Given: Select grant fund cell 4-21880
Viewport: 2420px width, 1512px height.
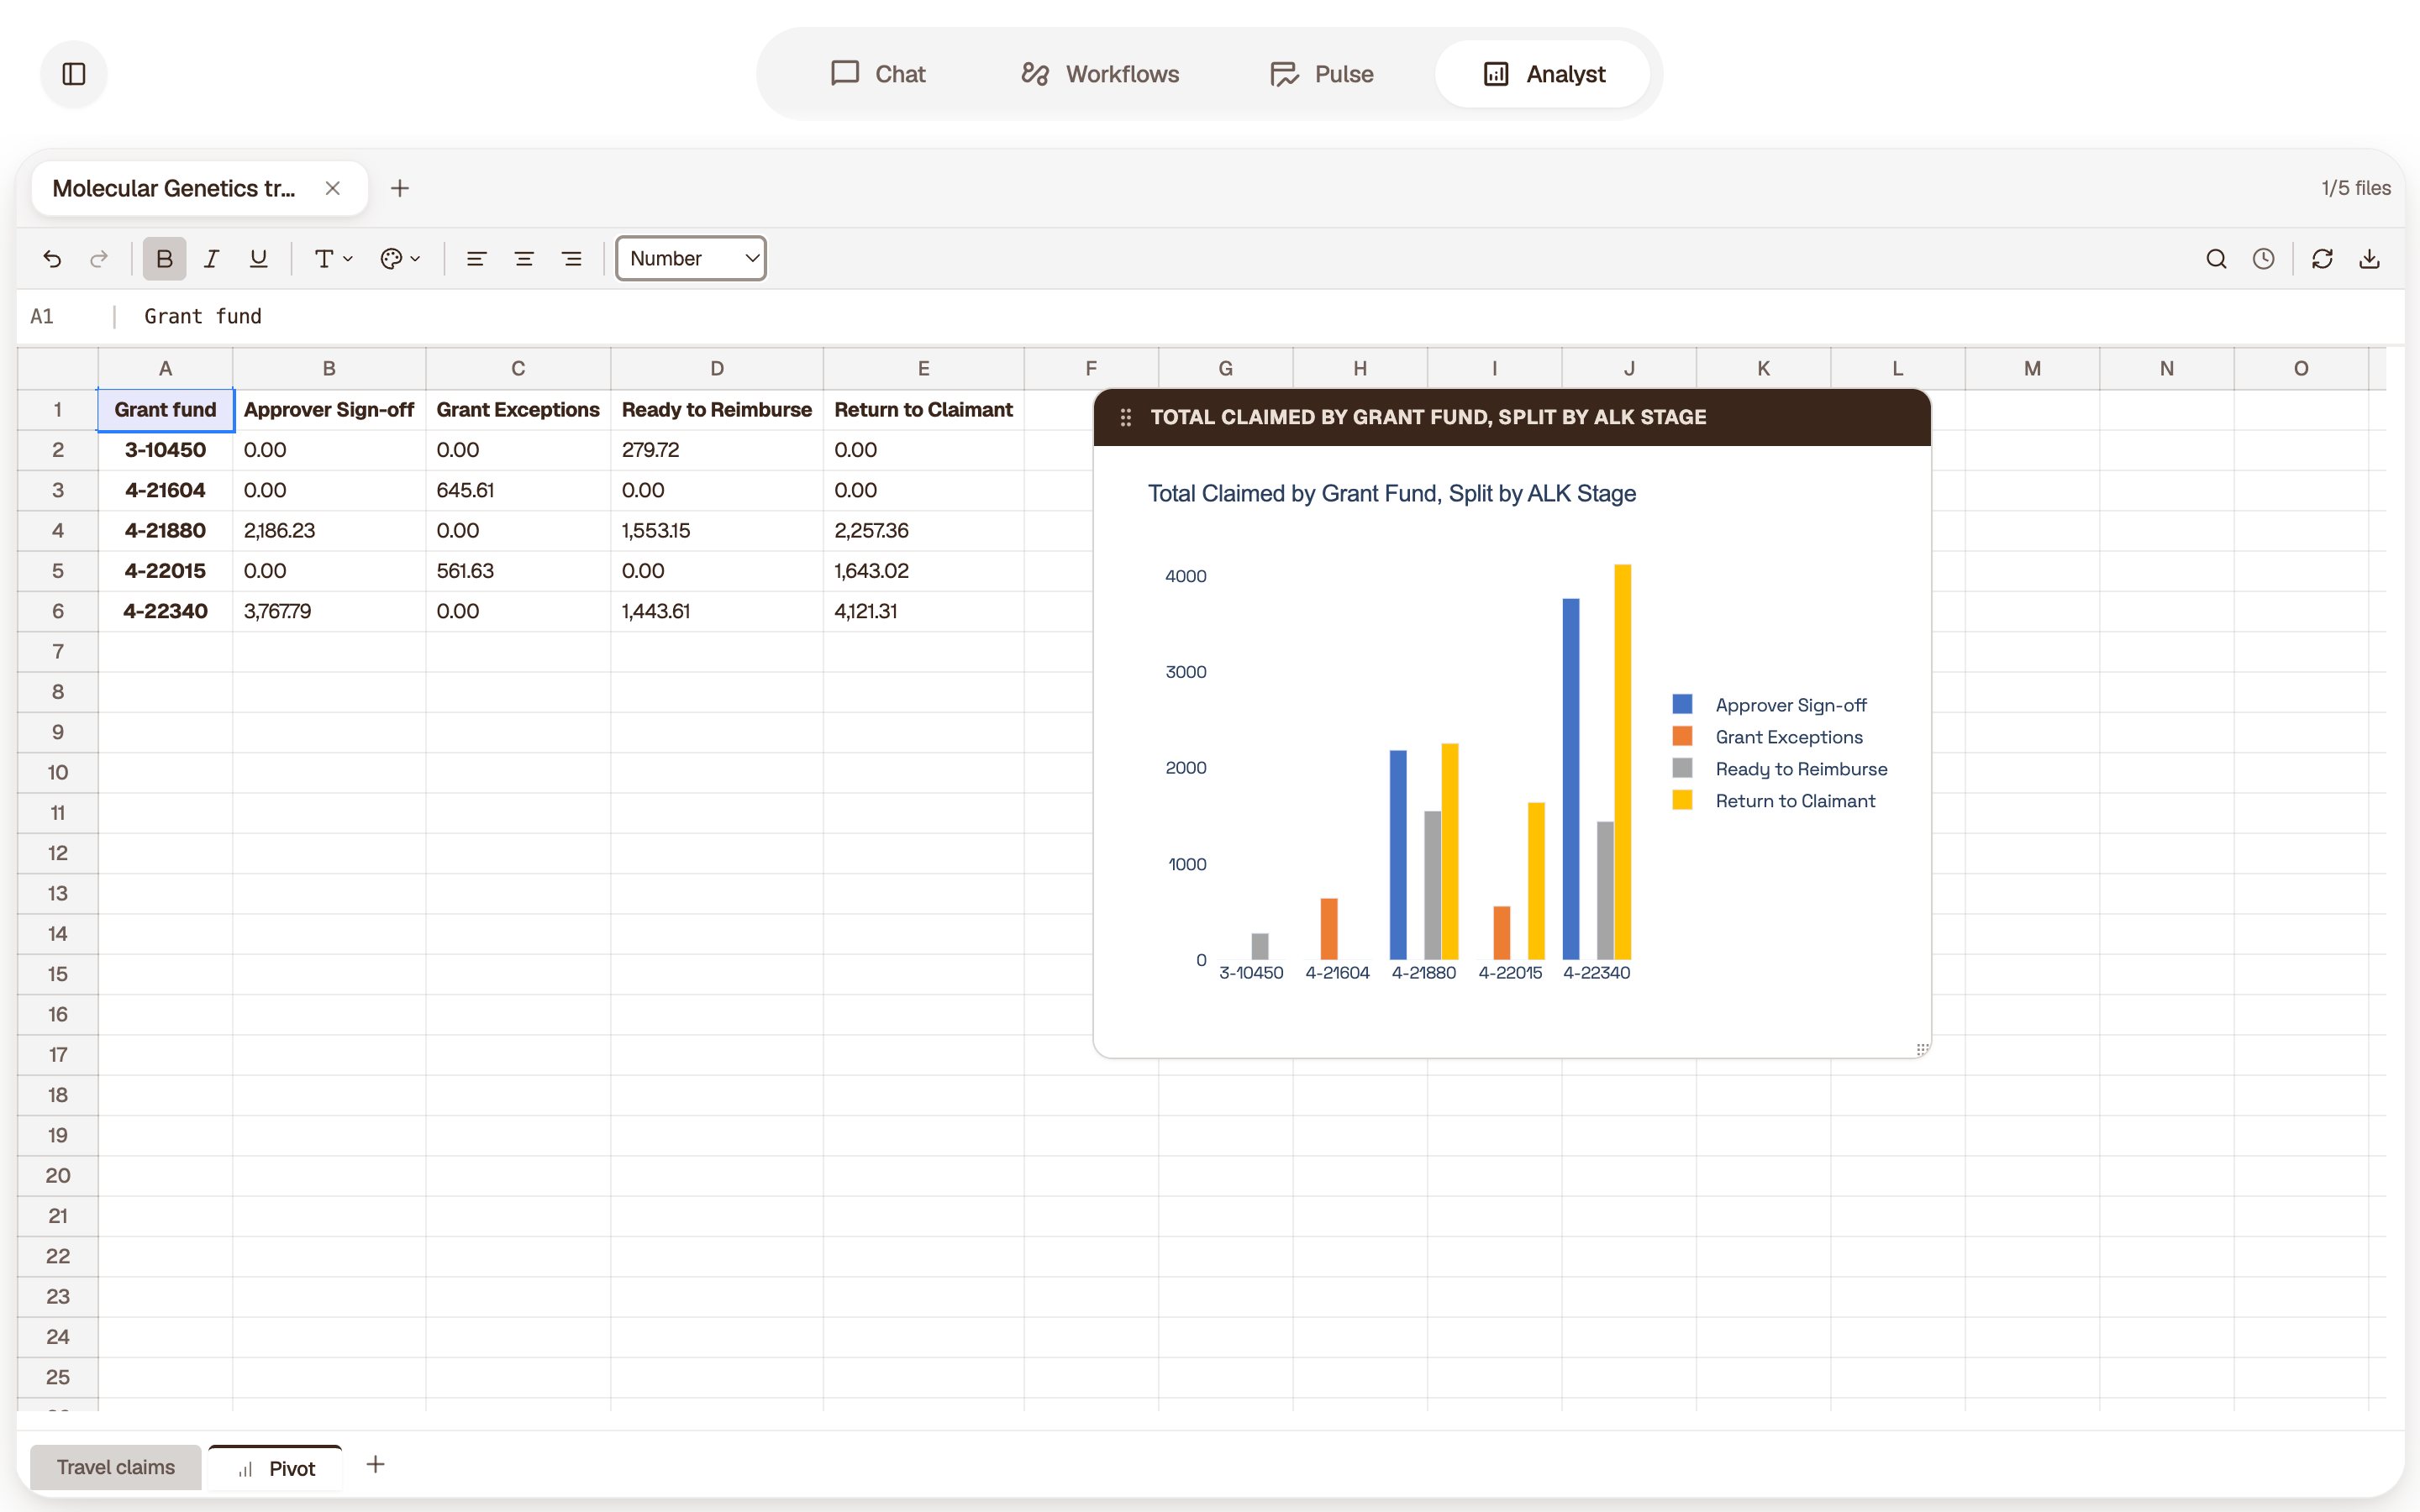Looking at the screenshot, I should (x=165, y=531).
